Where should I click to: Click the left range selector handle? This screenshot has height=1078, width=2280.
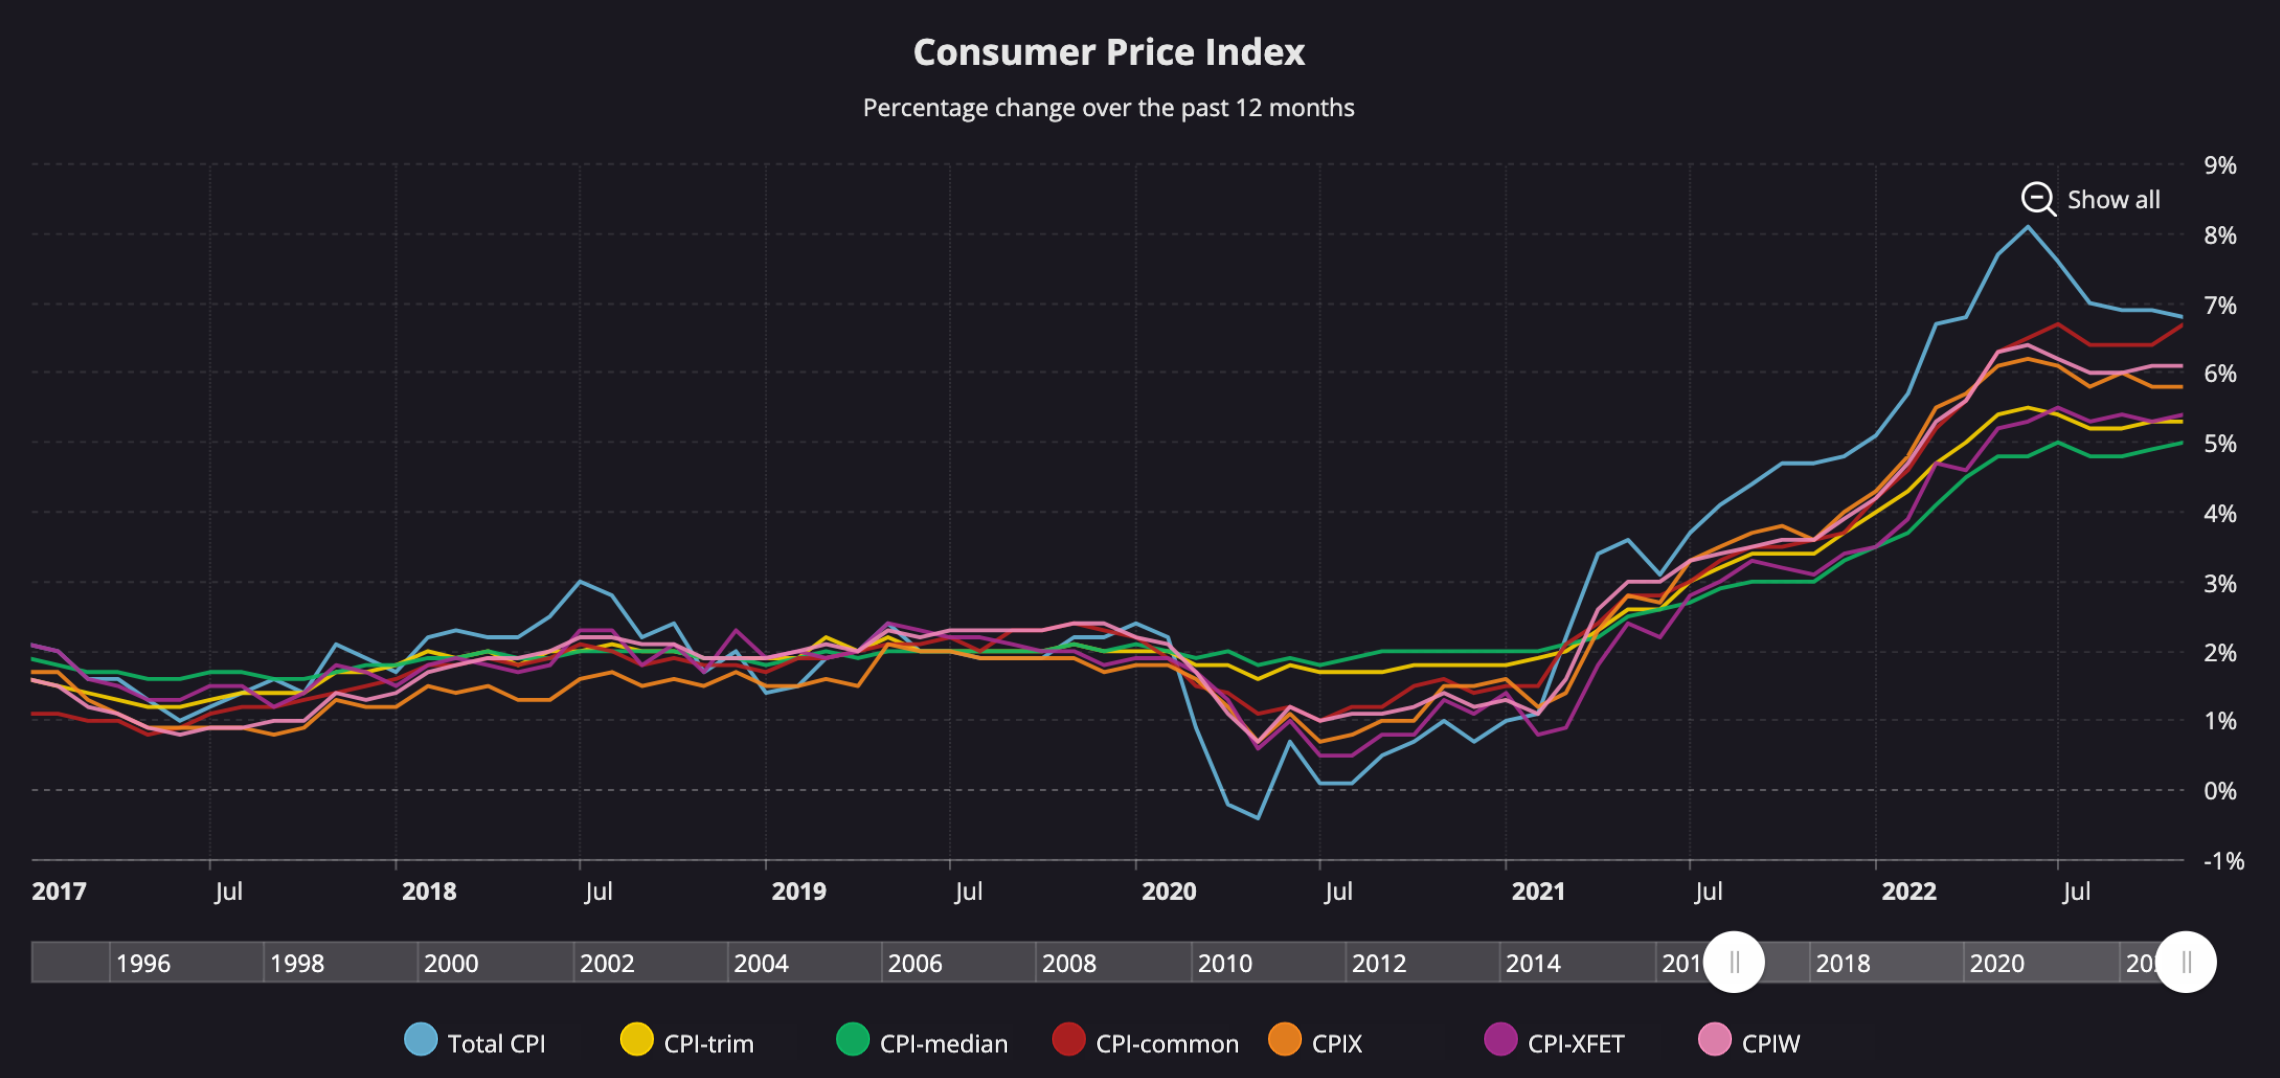click(1733, 962)
